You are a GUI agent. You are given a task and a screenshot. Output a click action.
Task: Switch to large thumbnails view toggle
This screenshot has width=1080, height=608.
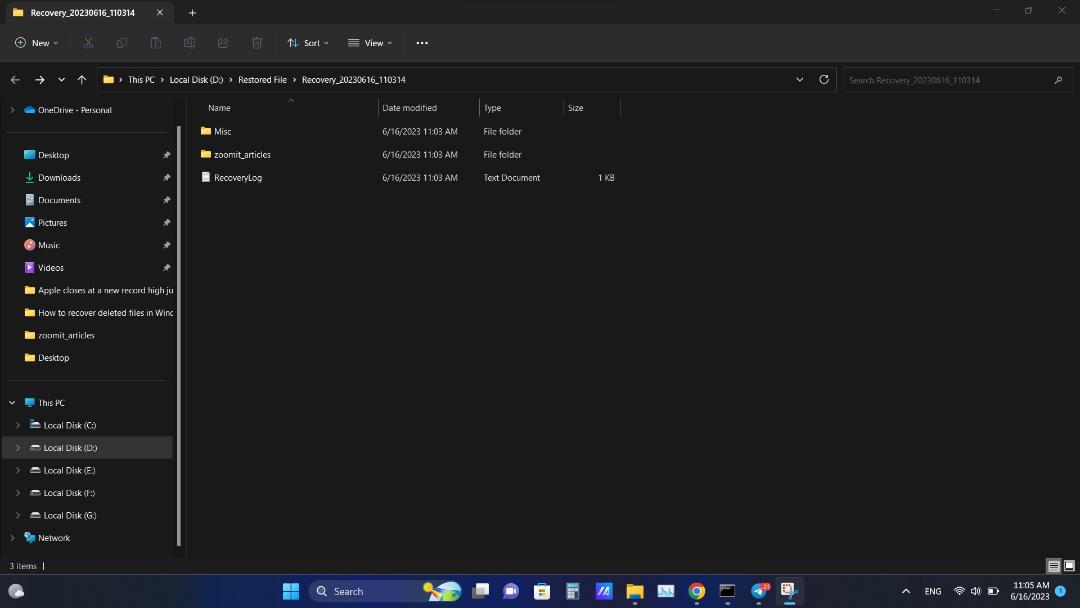(1069, 566)
